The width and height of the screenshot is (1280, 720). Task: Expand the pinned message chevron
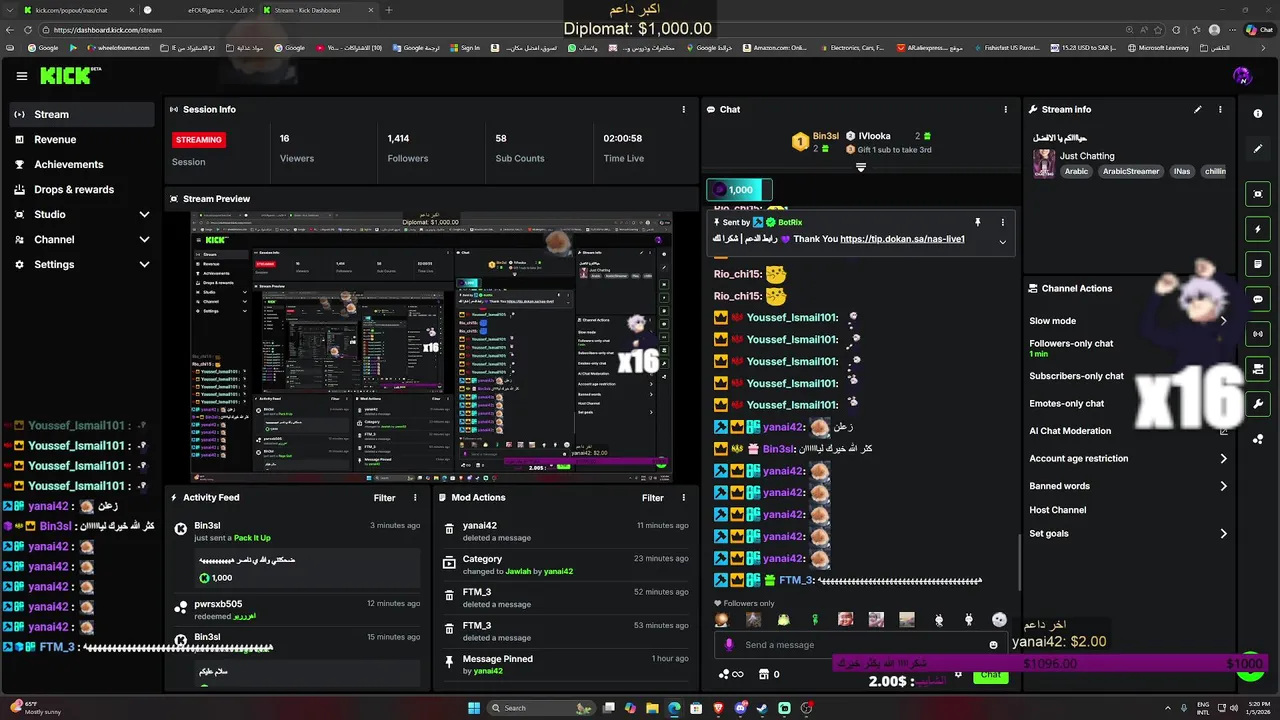(1002, 241)
